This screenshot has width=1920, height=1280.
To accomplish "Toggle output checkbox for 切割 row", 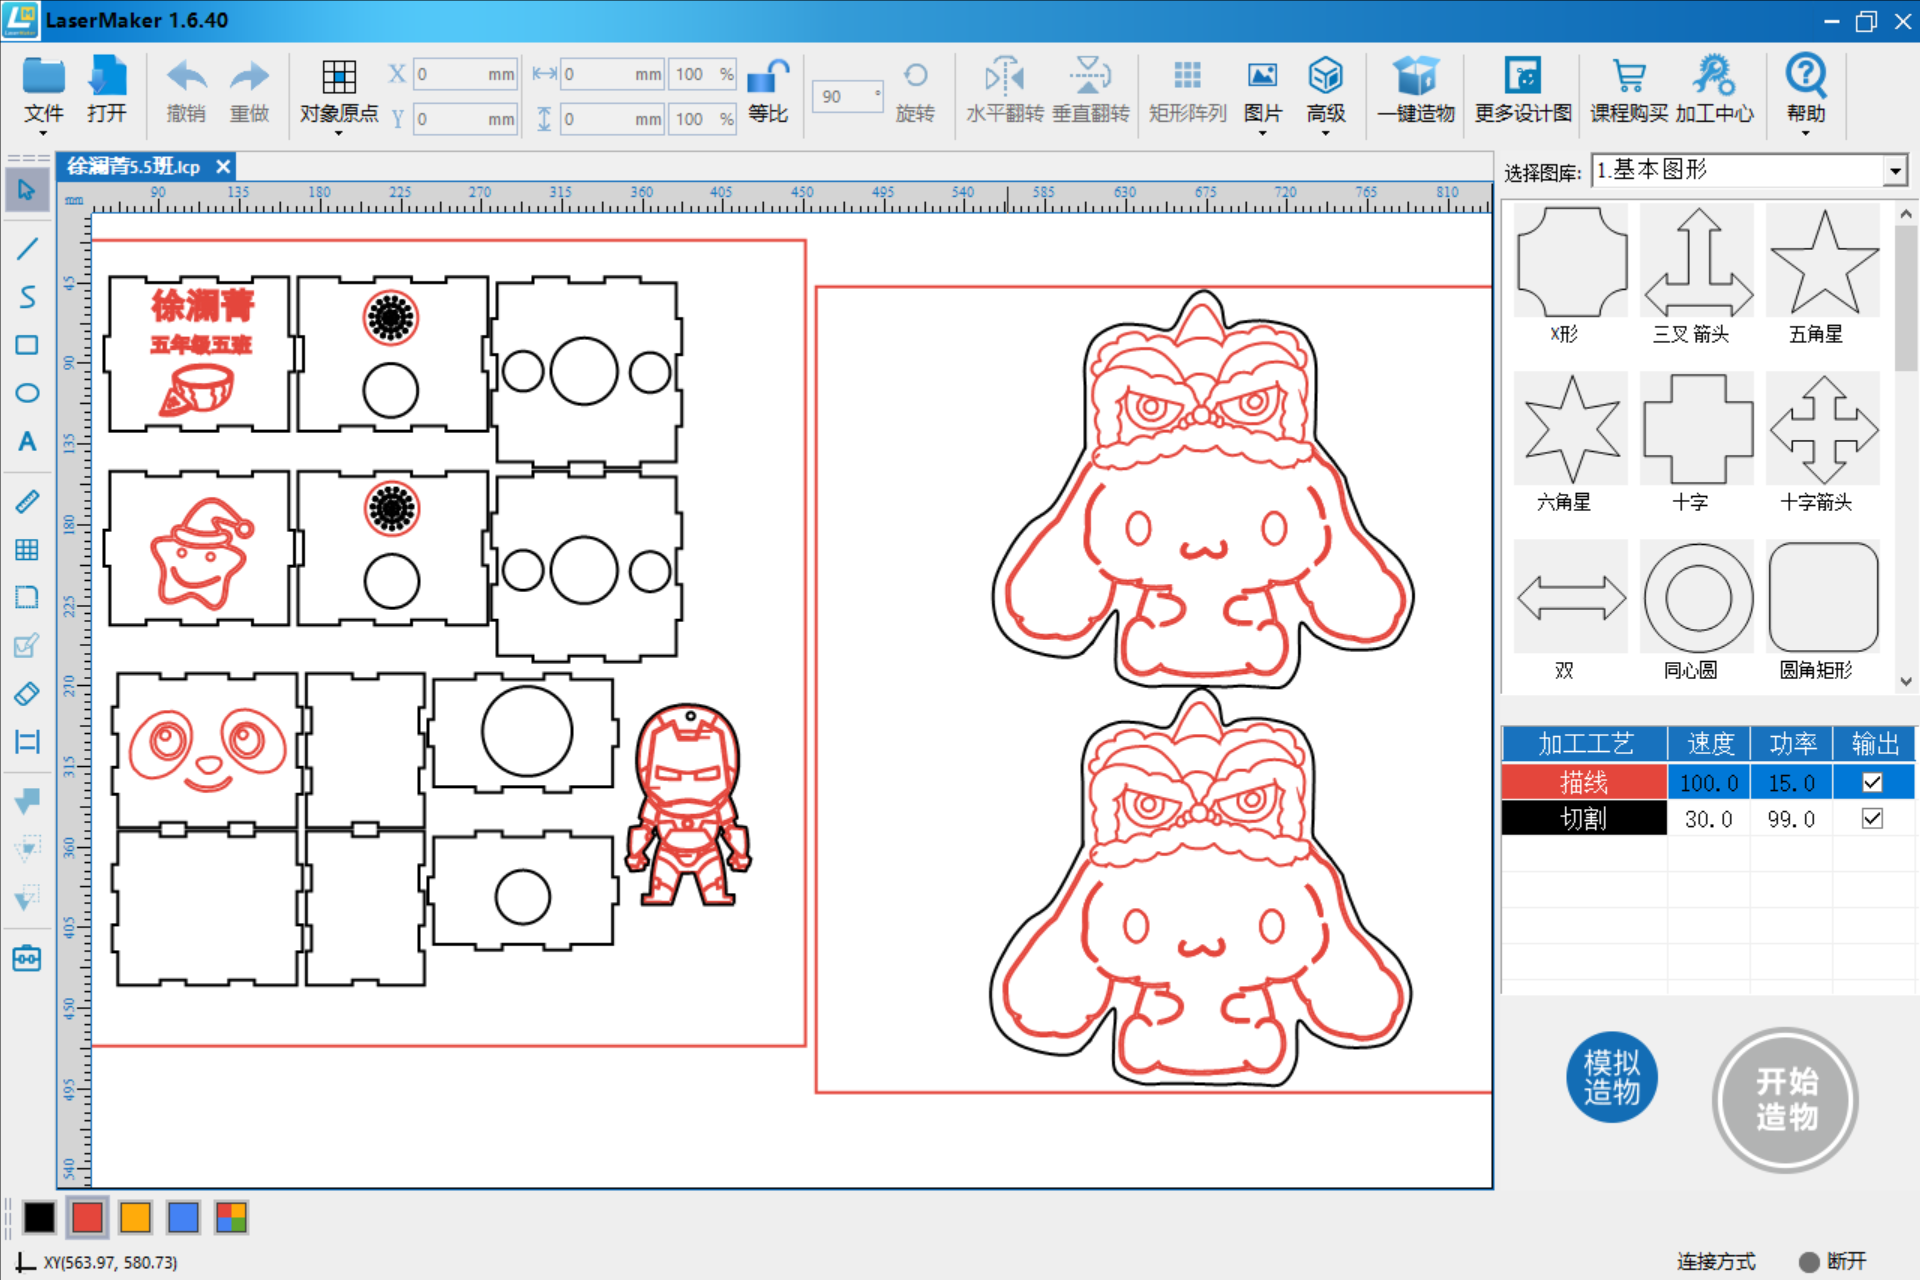I will pyautogui.click(x=1872, y=818).
